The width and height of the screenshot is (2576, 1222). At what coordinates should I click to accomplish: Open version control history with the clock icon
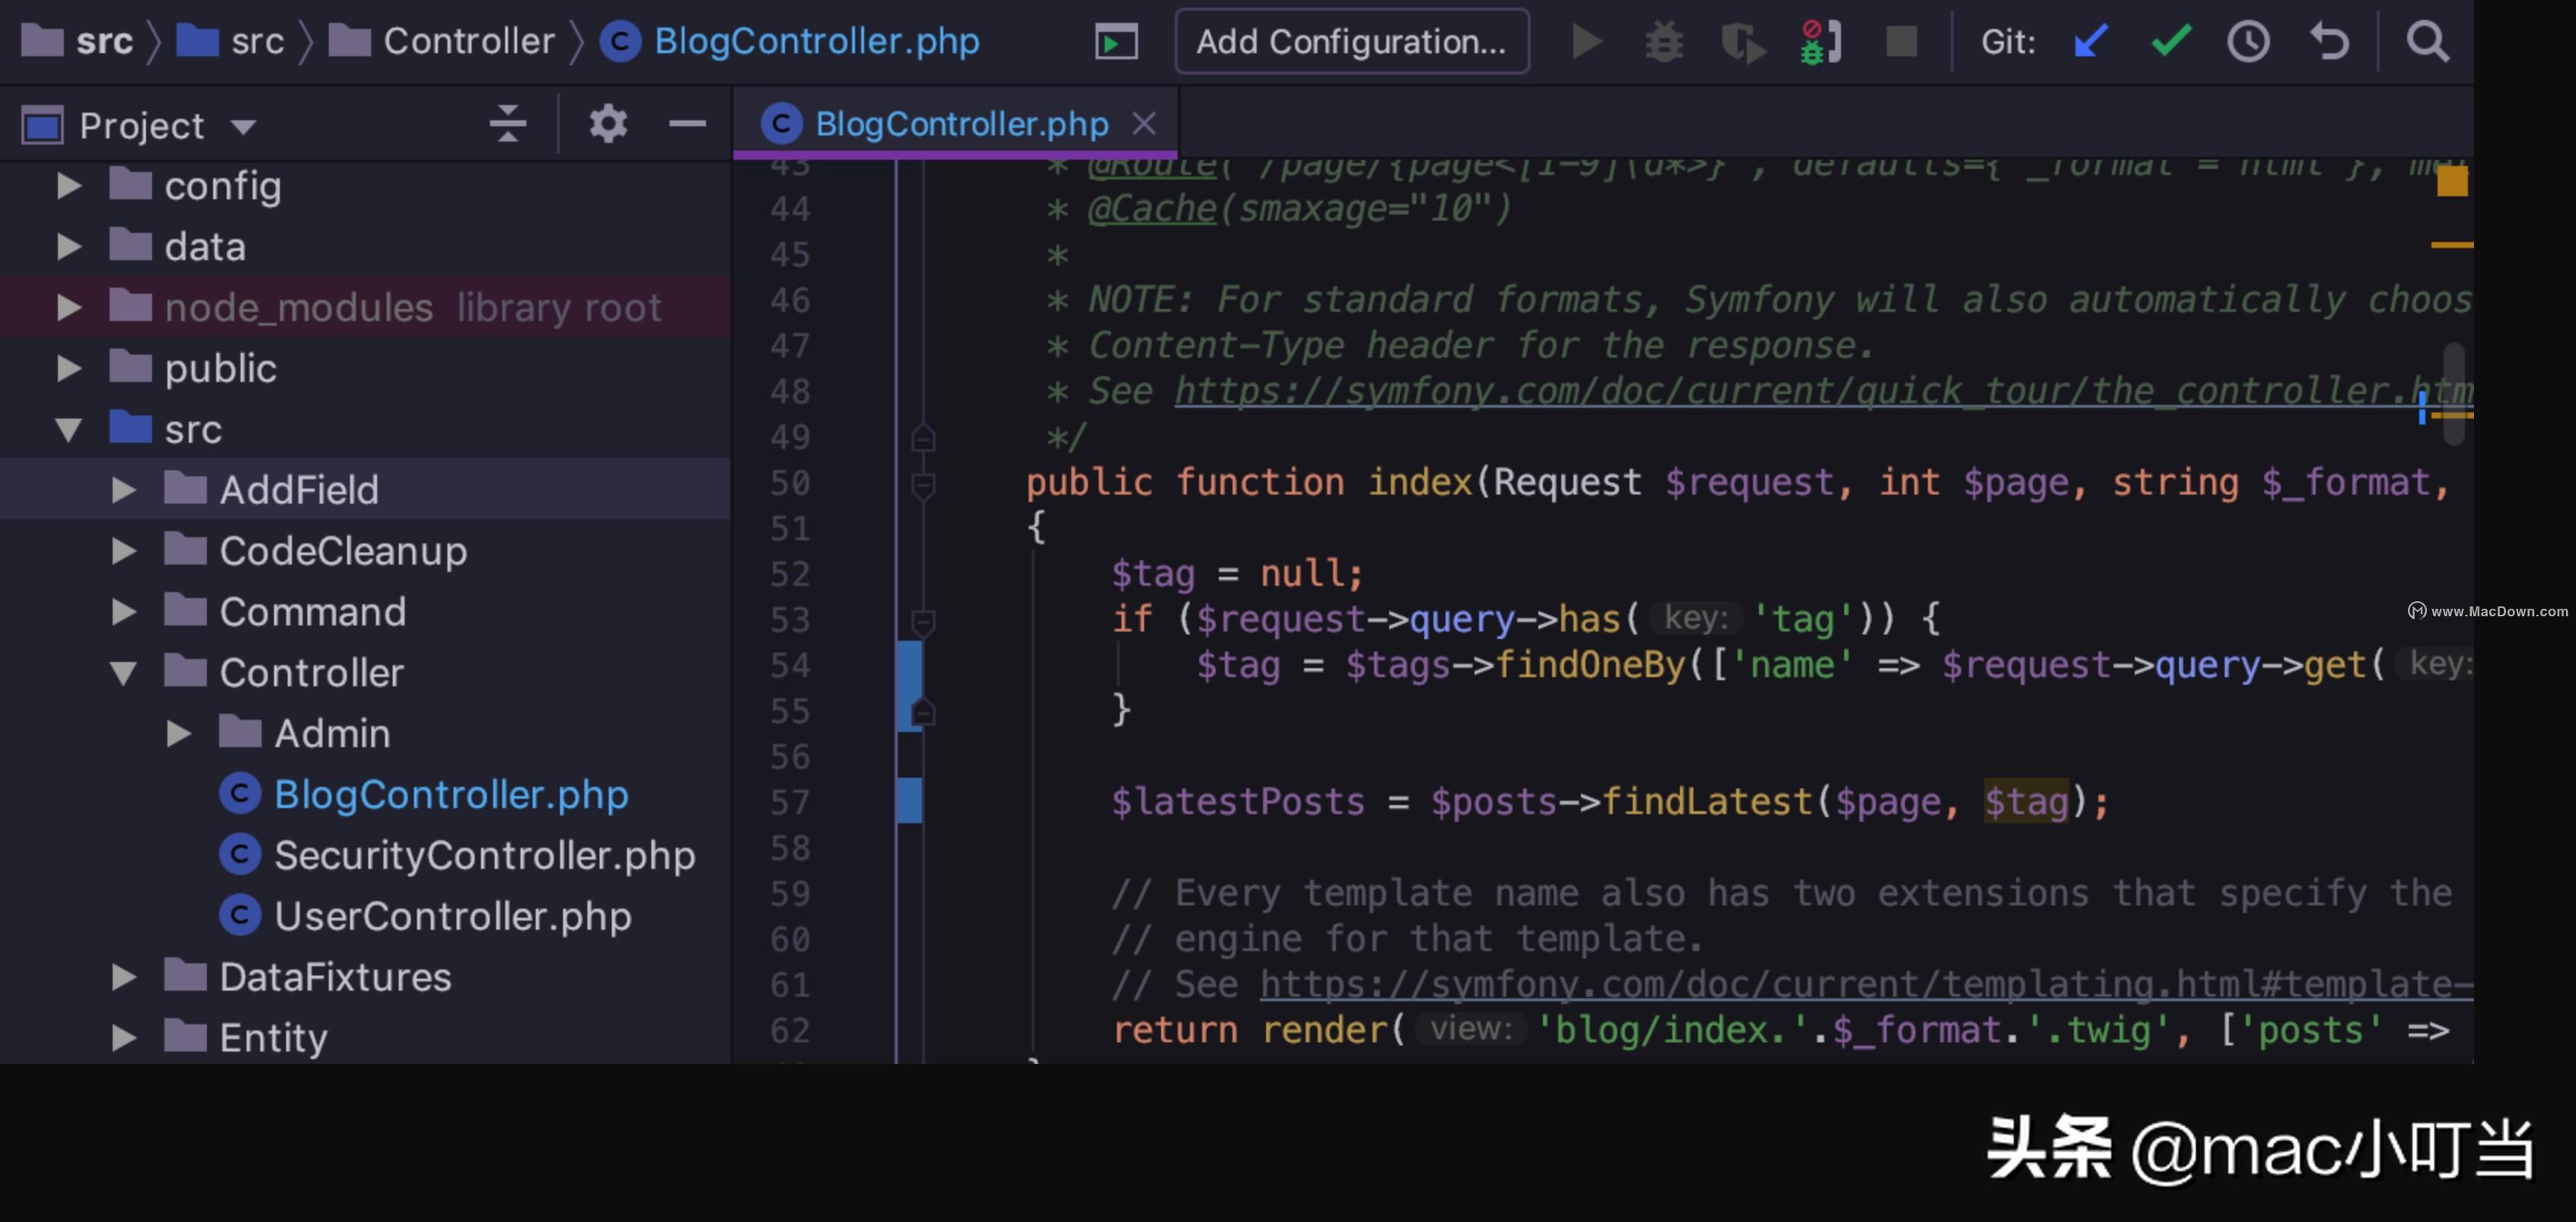2248,41
